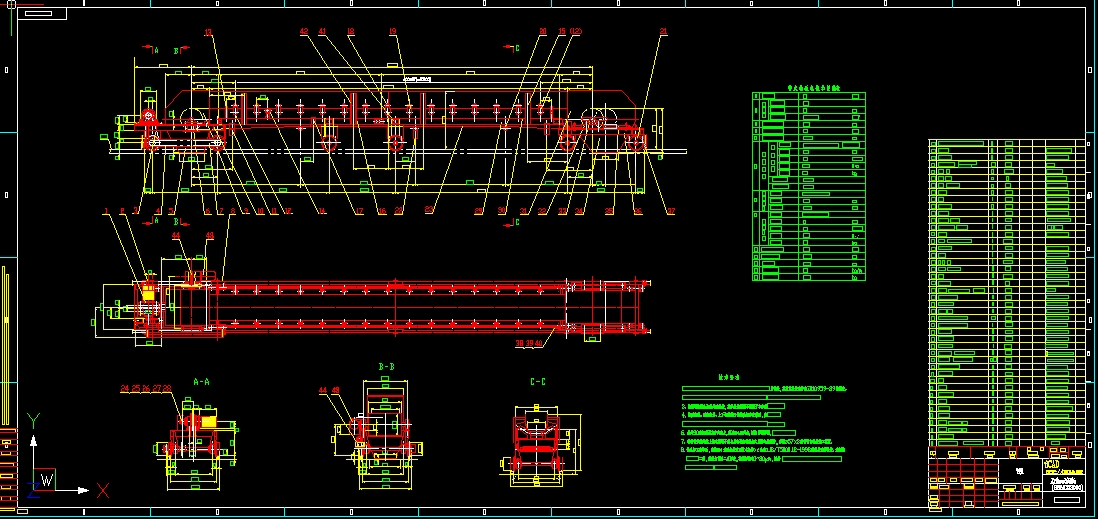The width and height of the screenshot is (1098, 519).
Task: Select the bottom section arrow marker C
Action: pyautogui.click(x=512, y=223)
